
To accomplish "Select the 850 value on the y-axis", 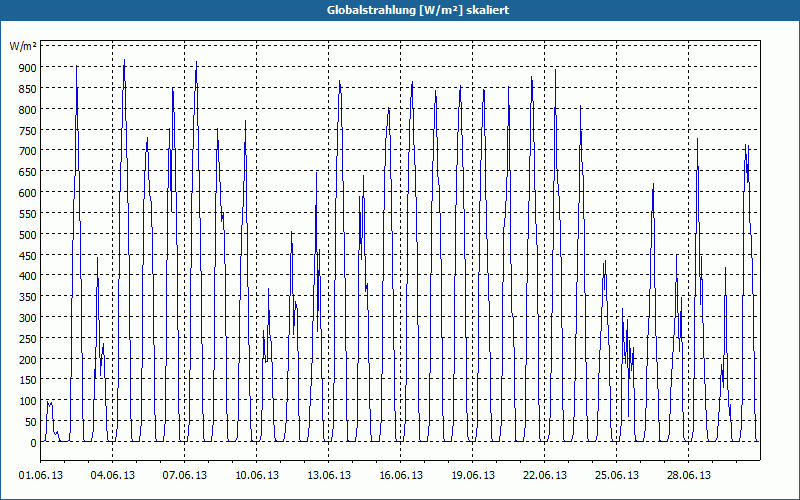I will [x=28, y=89].
